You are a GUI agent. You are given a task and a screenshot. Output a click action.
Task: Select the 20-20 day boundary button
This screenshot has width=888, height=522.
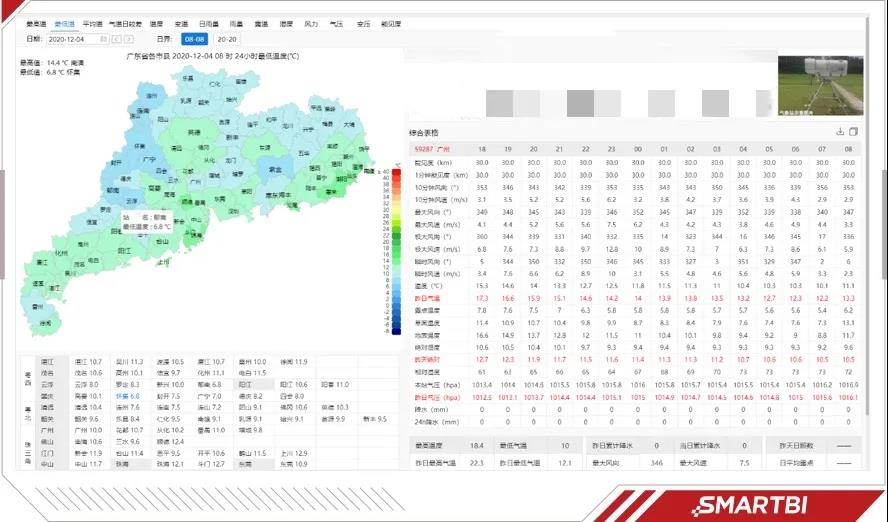click(x=227, y=39)
